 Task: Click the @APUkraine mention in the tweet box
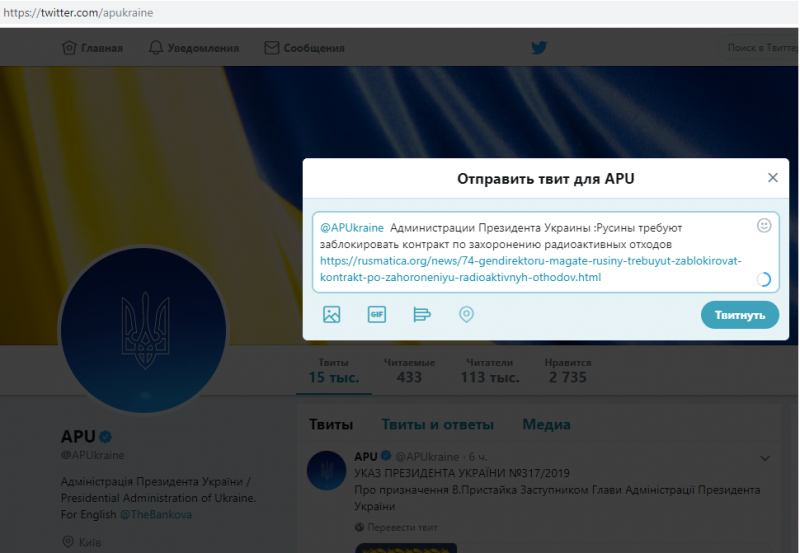(x=352, y=228)
